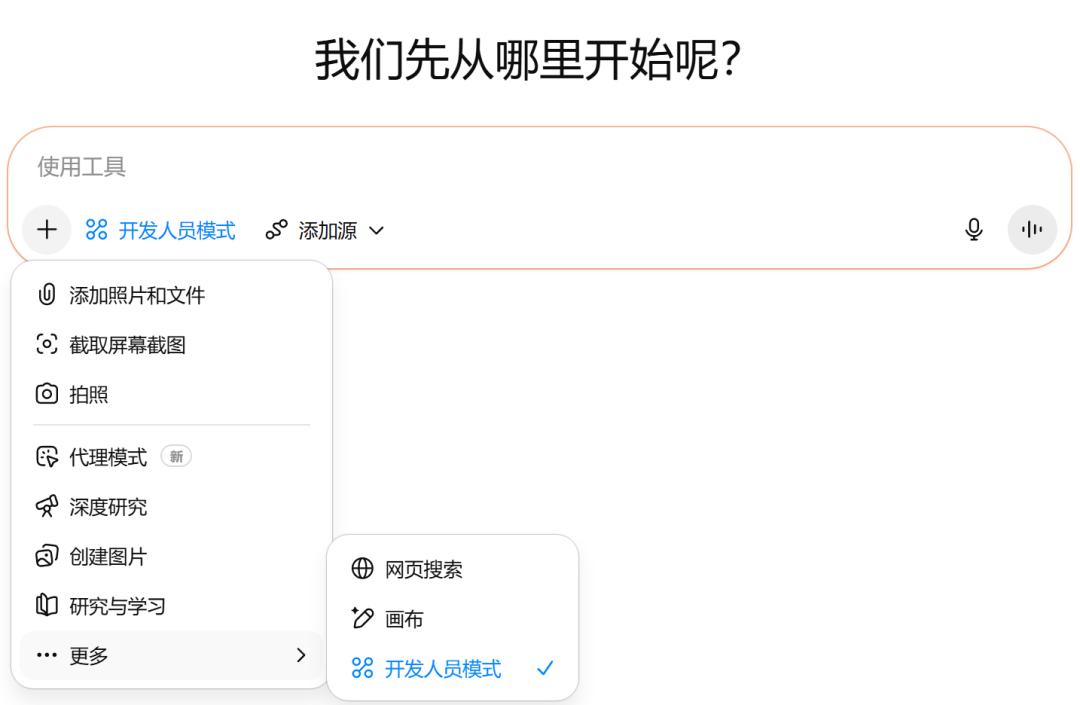Viewport: 1080px width, 705px height.
Task: Click the chevron beside 添加源
Action: click(x=376, y=231)
